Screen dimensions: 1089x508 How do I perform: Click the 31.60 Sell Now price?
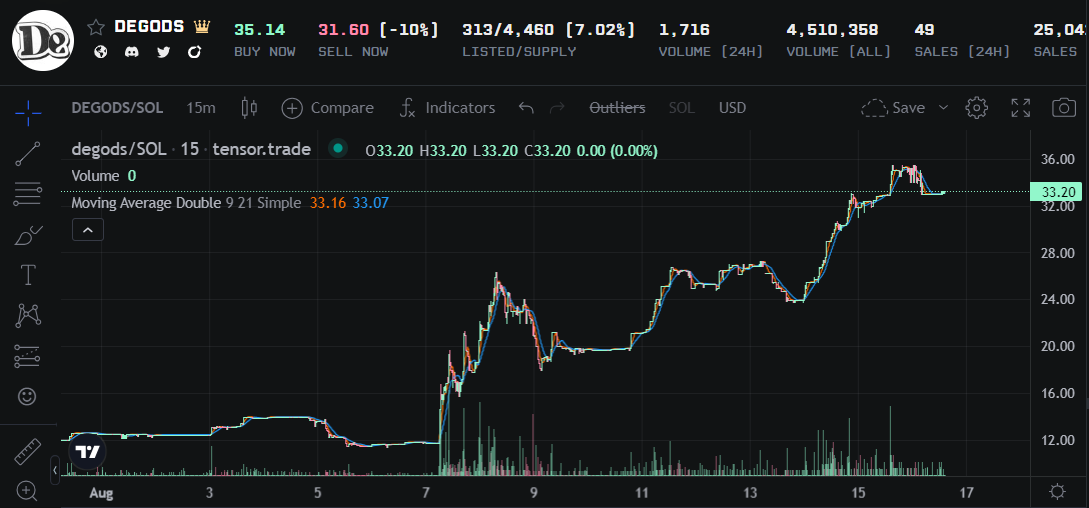[x=345, y=30]
